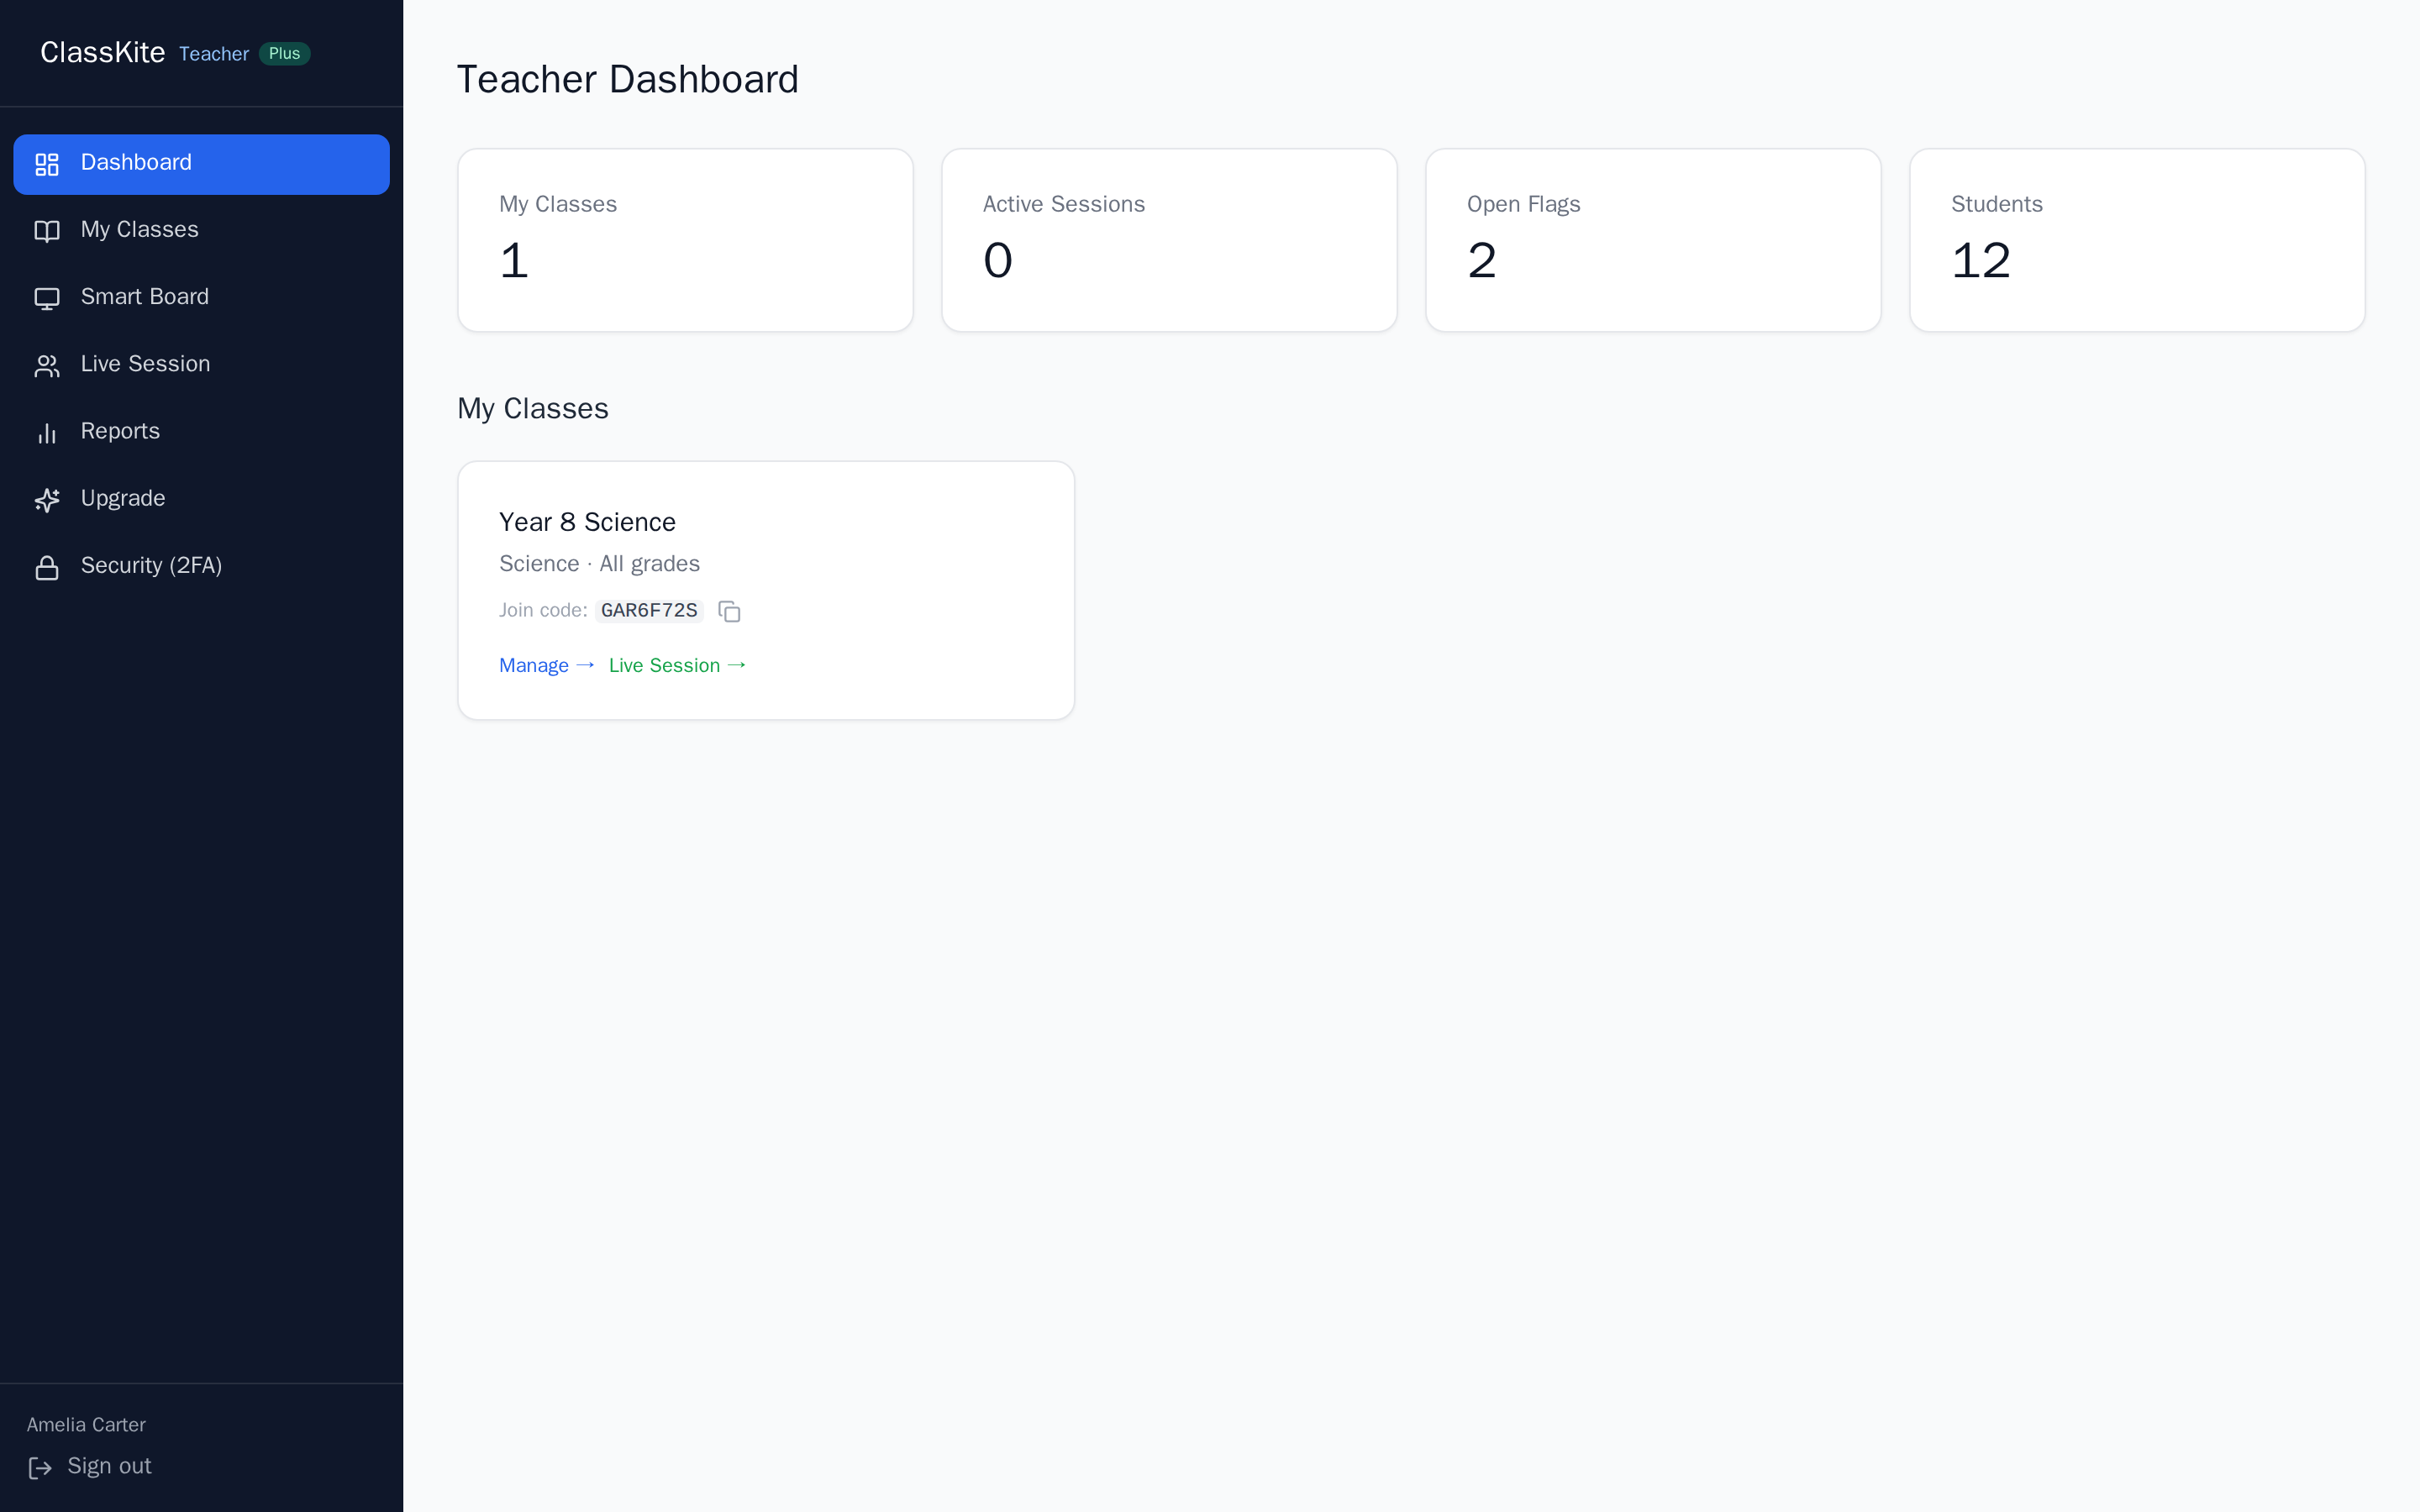
Task: Click the Dashboard grid icon
Action: (47, 164)
